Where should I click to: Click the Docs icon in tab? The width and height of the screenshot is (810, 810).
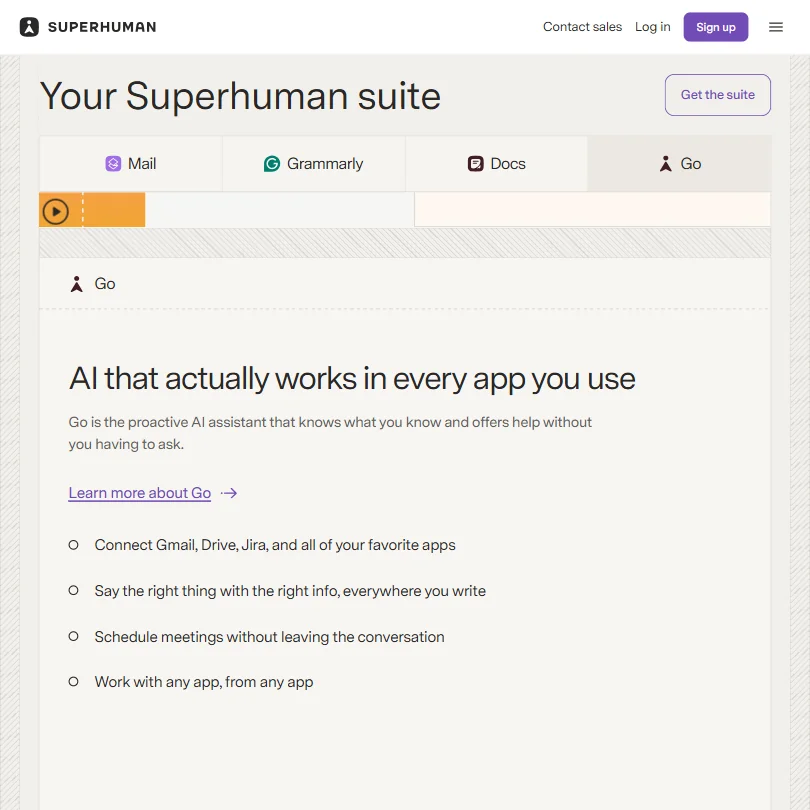(475, 164)
